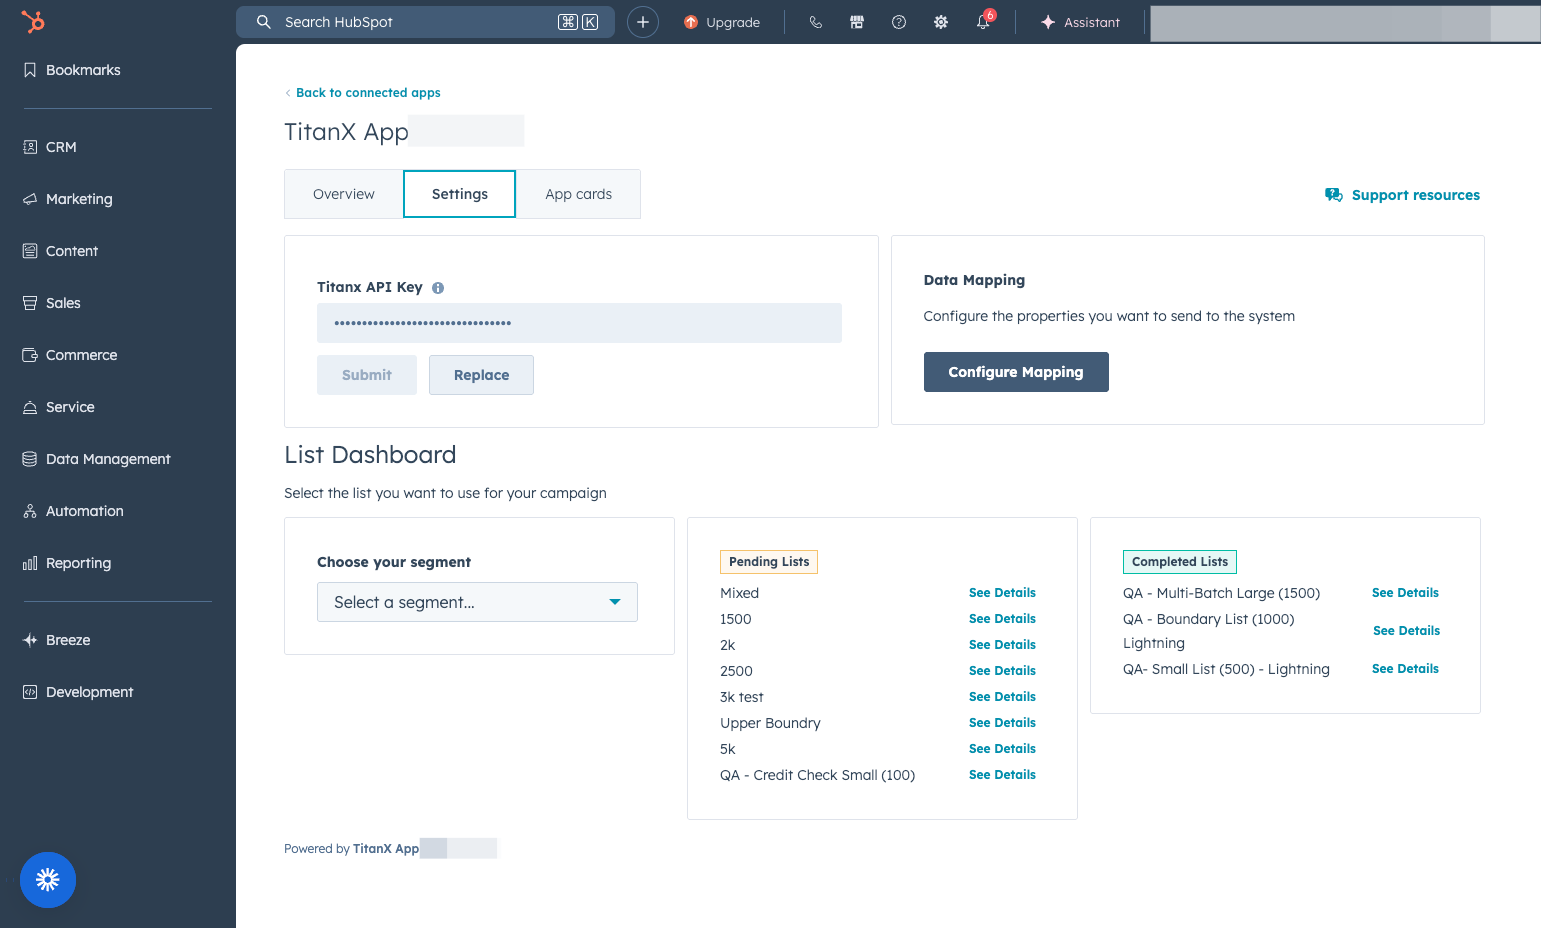
Task: Switch to the App cards tab
Action: pos(578,194)
